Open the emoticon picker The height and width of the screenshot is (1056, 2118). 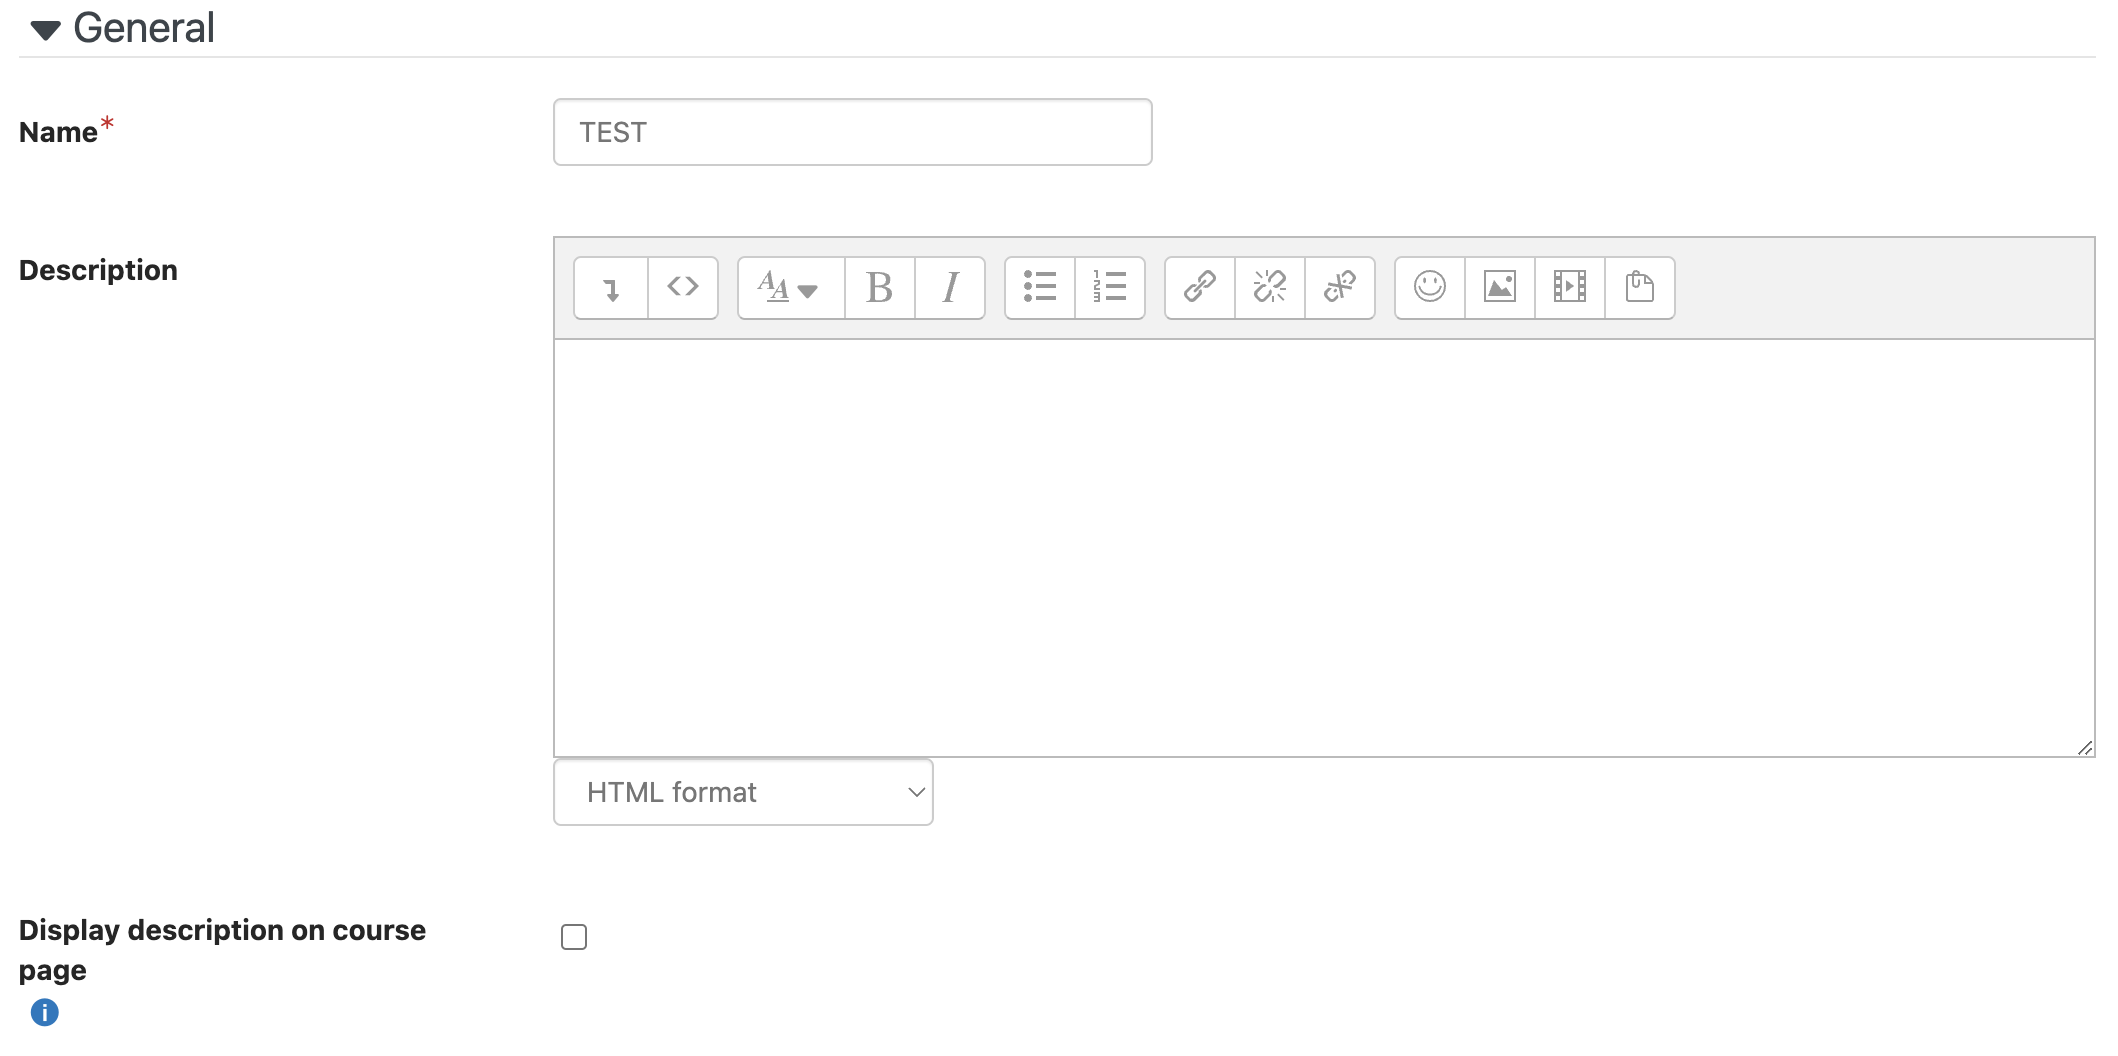(1430, 288)
